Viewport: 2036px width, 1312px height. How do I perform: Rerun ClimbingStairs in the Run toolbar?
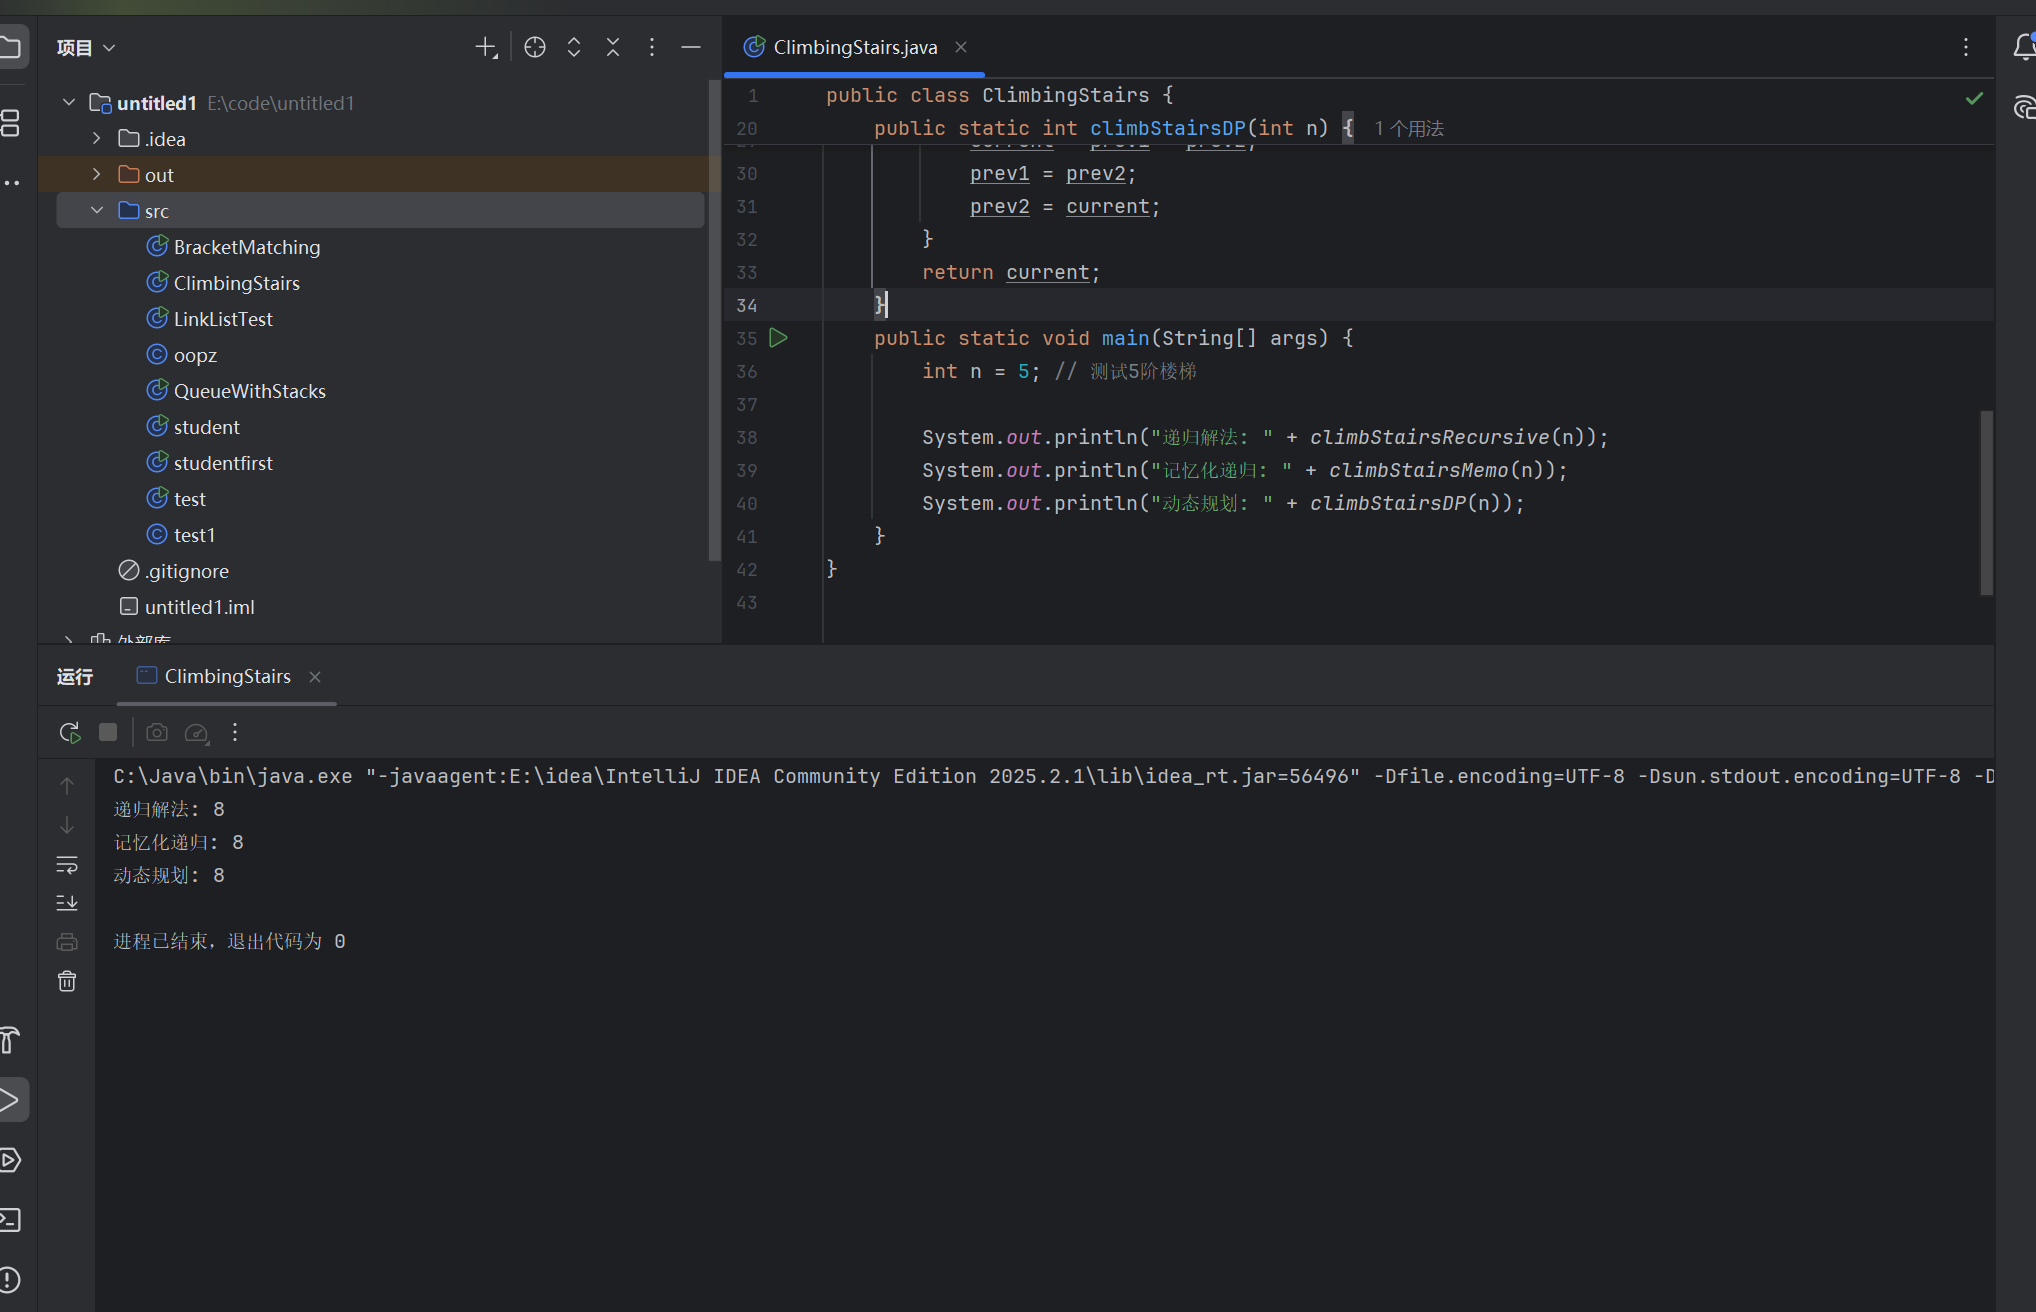coord(69,733)
